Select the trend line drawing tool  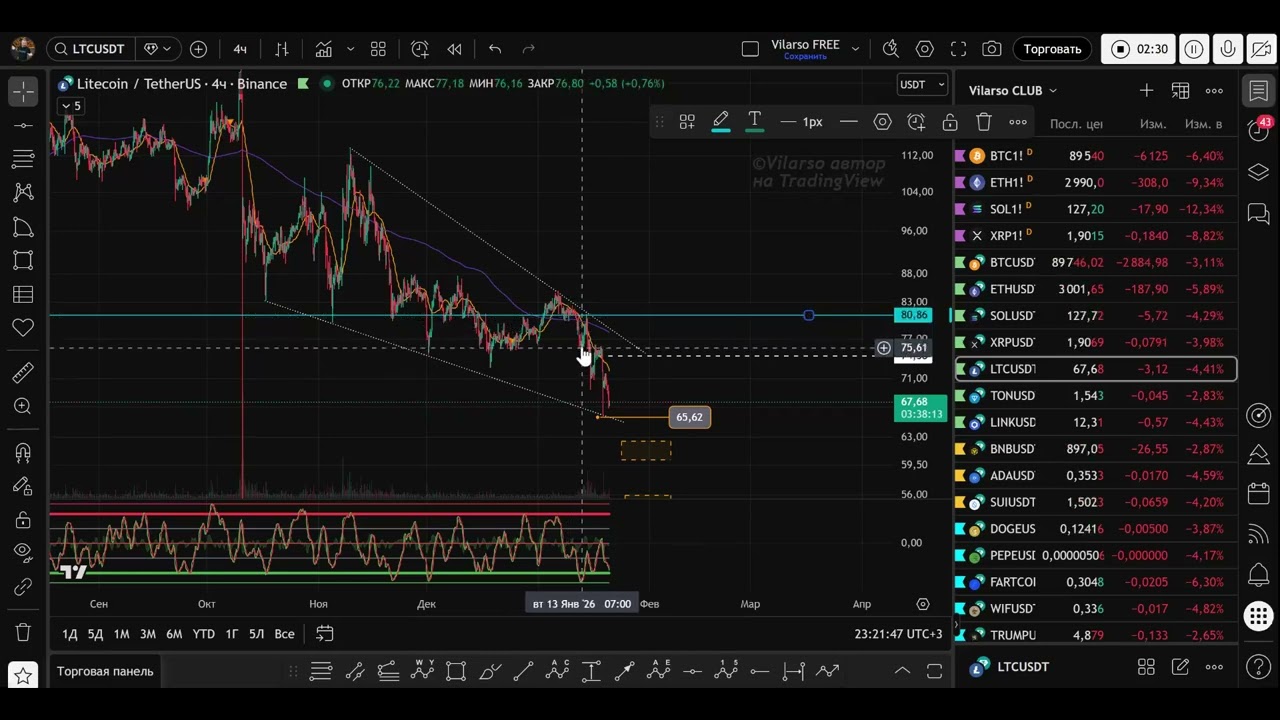(23, 125)
